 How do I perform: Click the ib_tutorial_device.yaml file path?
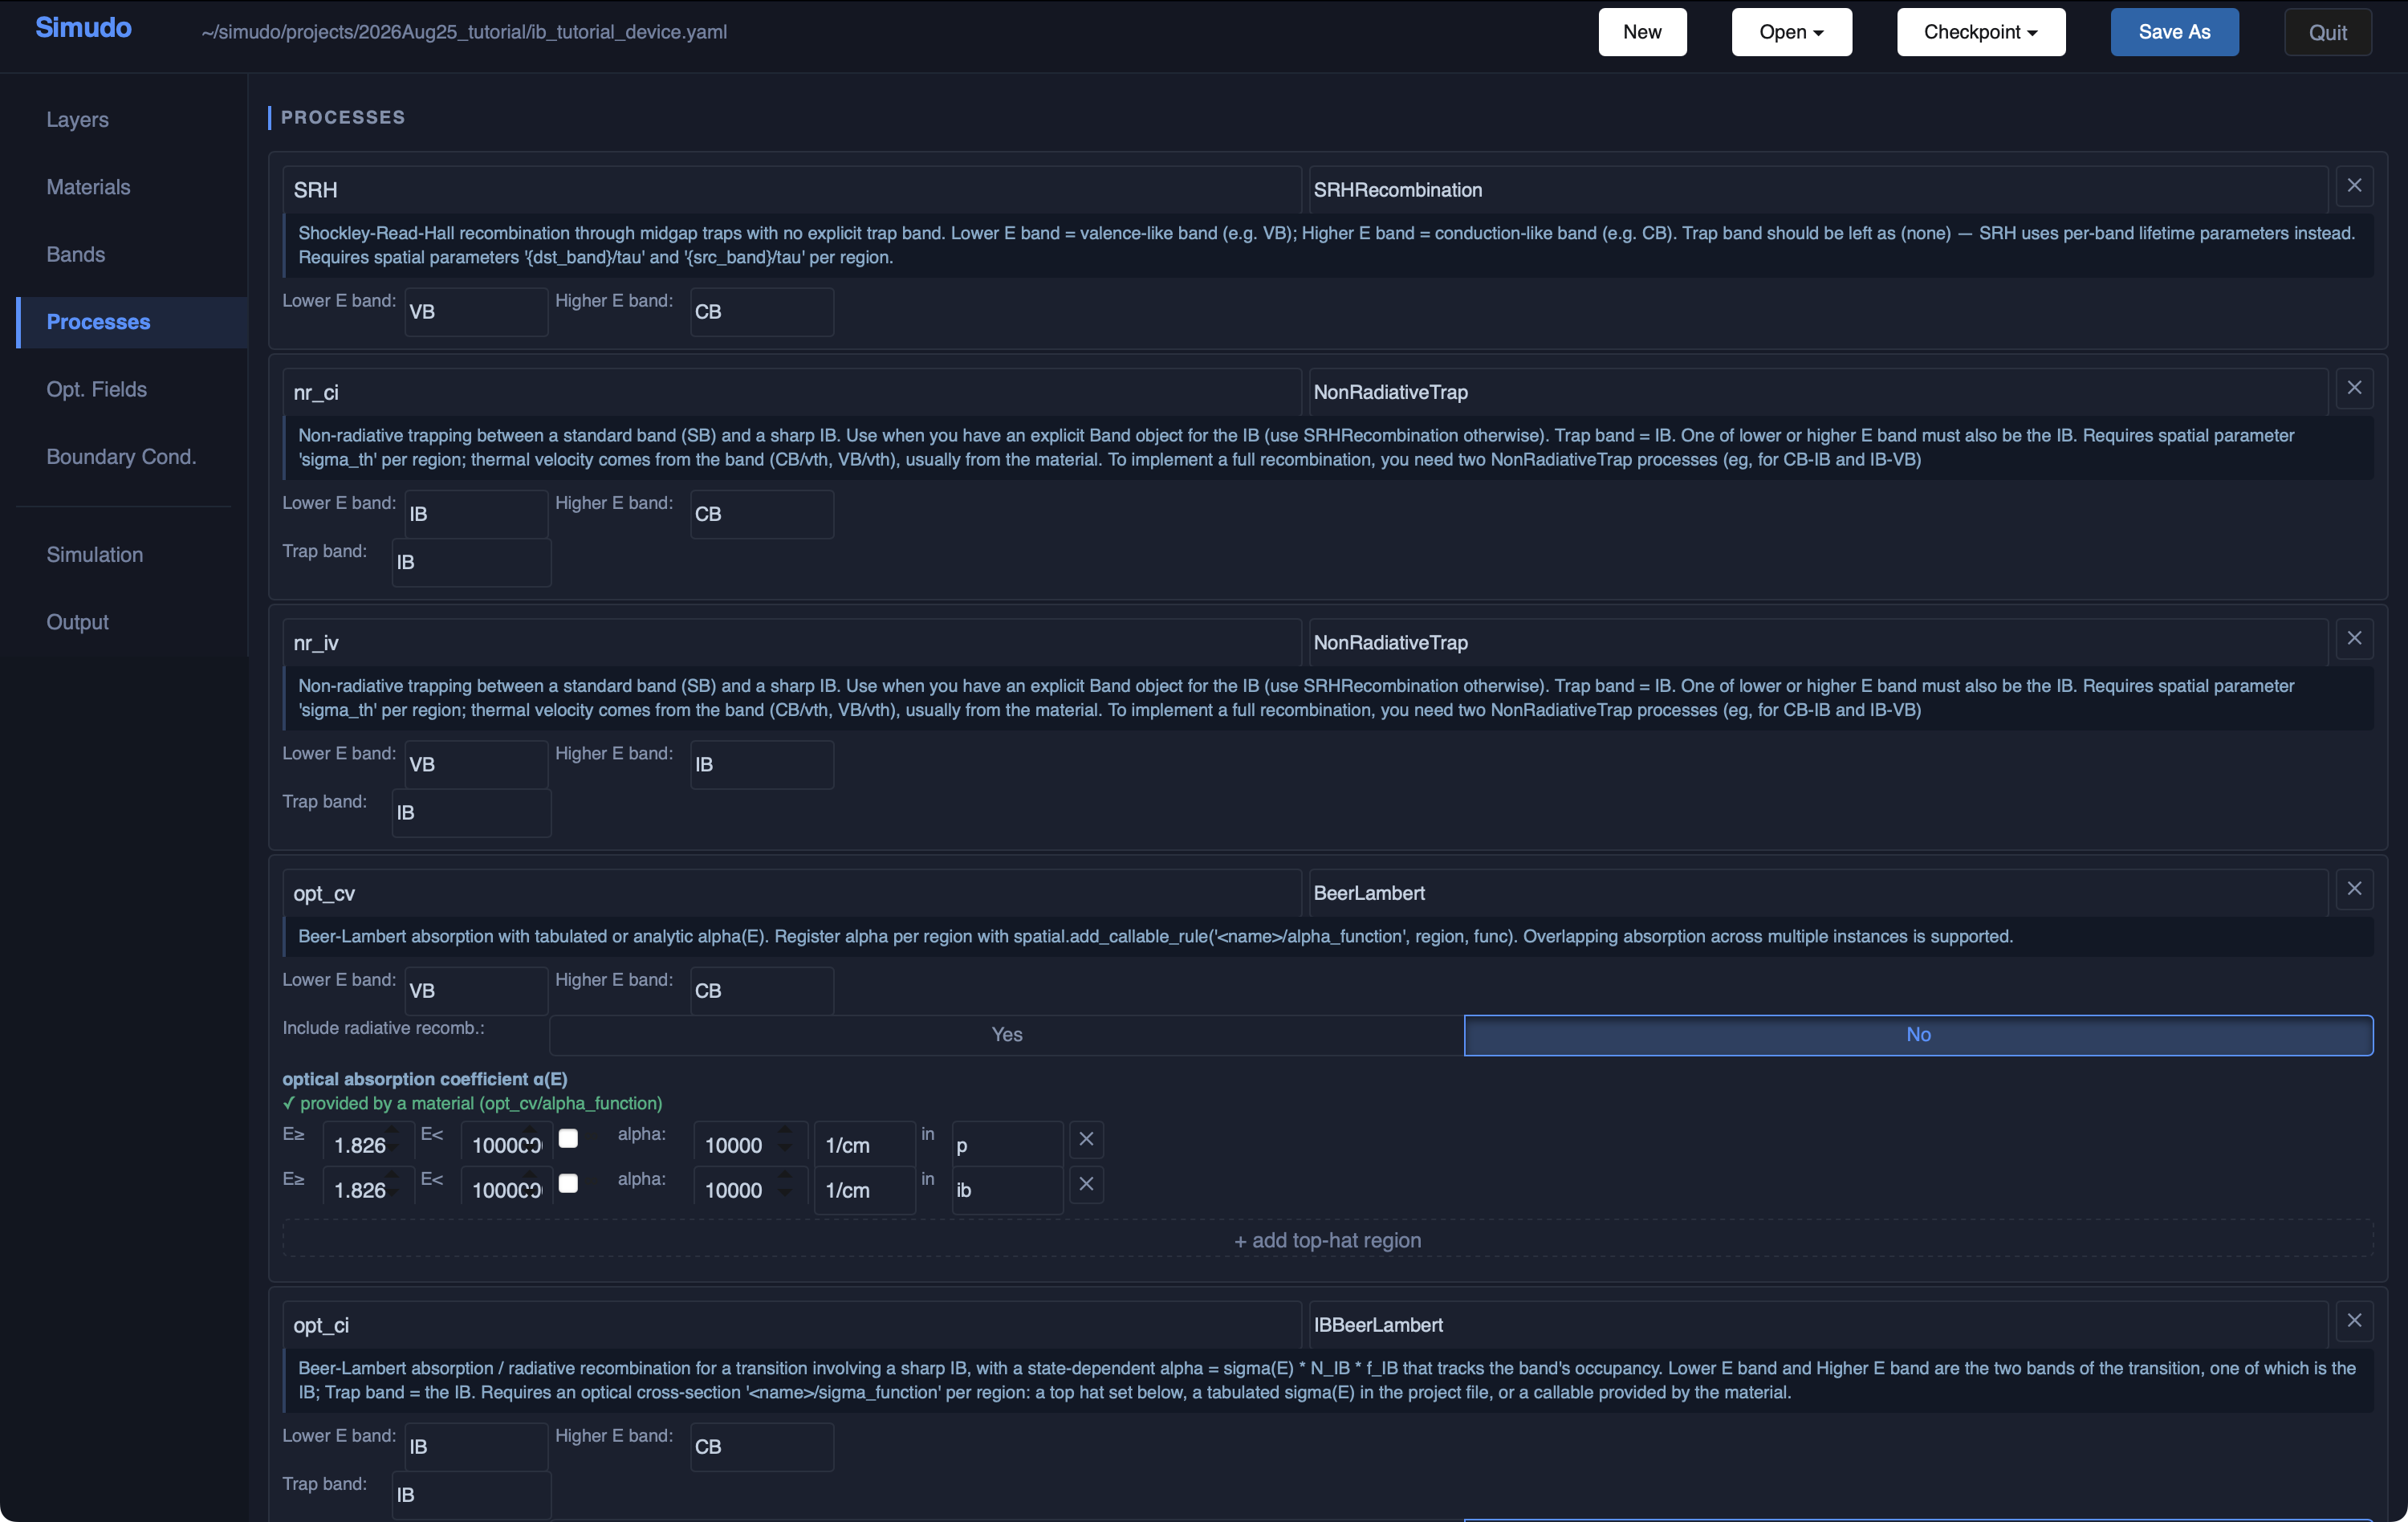(x=464, y=32)
